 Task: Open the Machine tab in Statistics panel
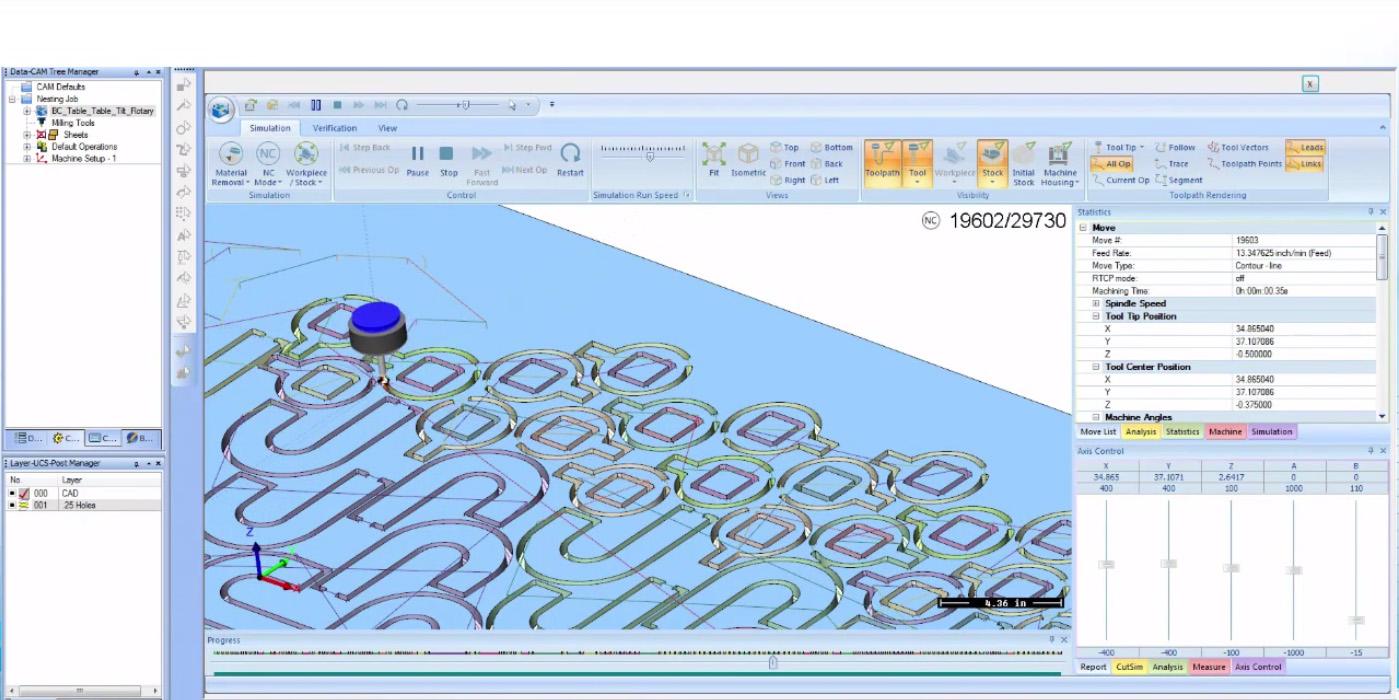[1224, 432]
